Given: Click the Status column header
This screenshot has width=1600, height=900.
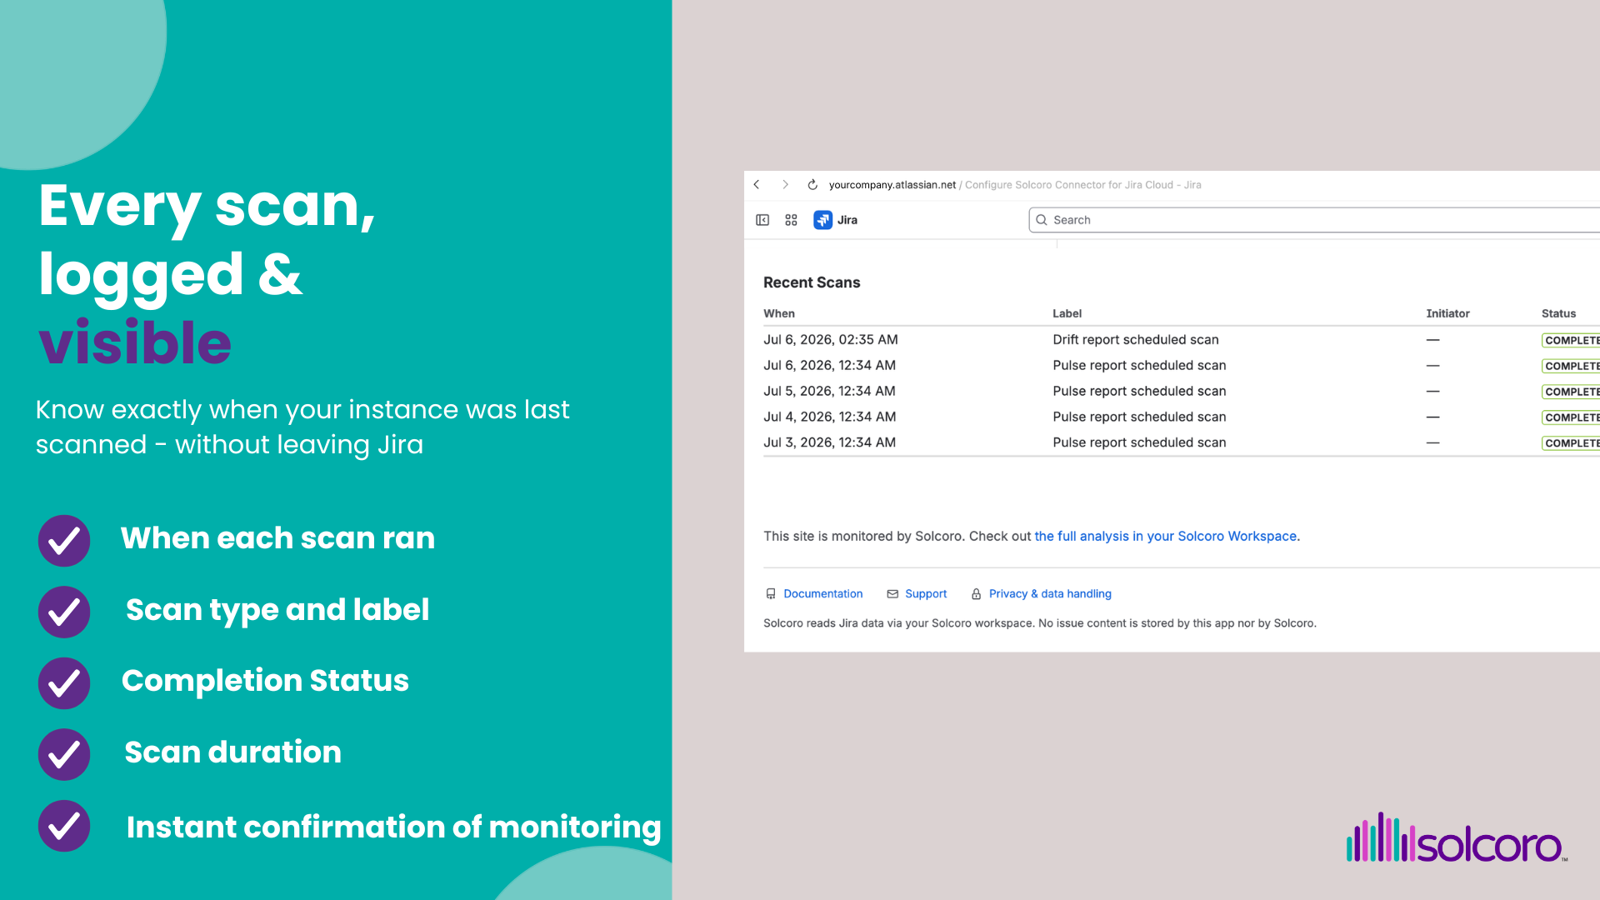Looking at the screenshot, I should [x=1559, y=314].
